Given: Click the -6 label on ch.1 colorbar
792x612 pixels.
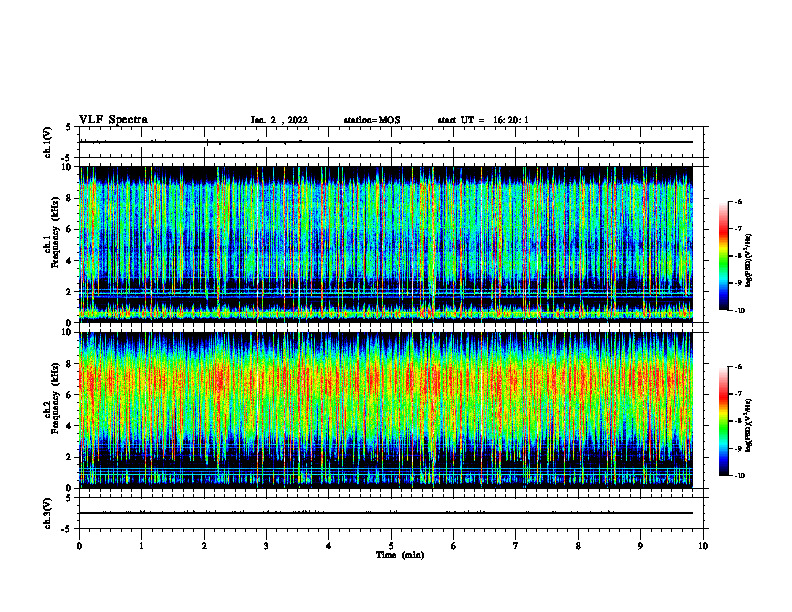Looking at the screenshot, I should (x=738, y=202).
